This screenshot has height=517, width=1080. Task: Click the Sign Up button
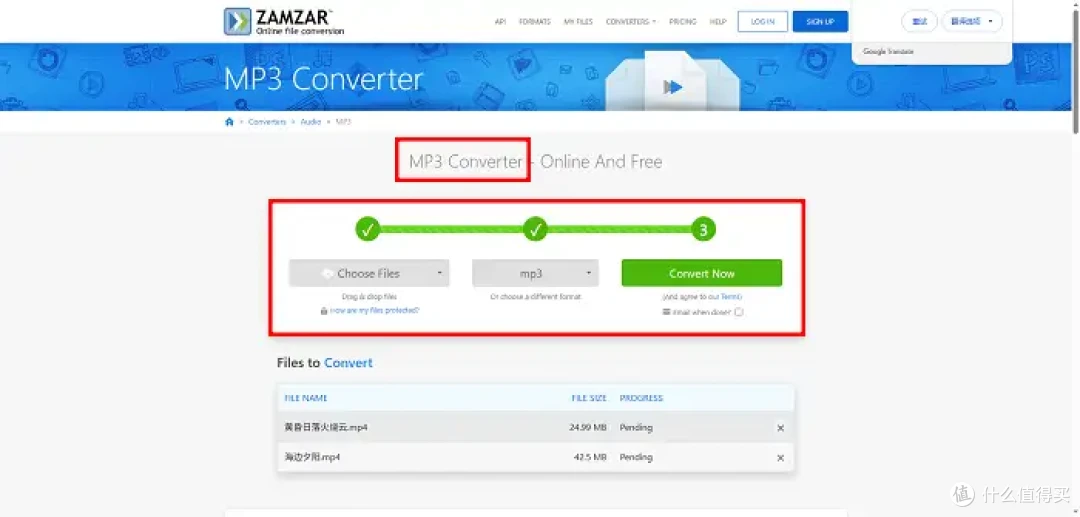pyautogui.click(x=820, y=21)
